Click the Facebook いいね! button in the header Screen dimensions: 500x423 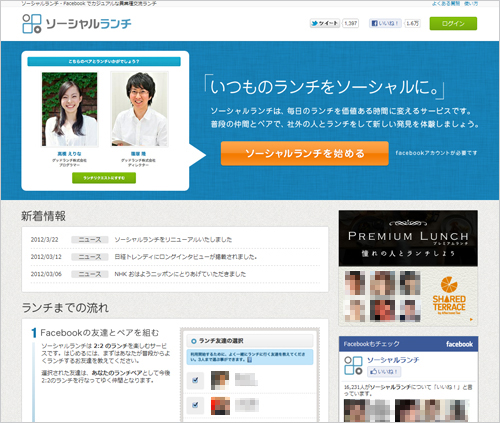tap(385, 23)
